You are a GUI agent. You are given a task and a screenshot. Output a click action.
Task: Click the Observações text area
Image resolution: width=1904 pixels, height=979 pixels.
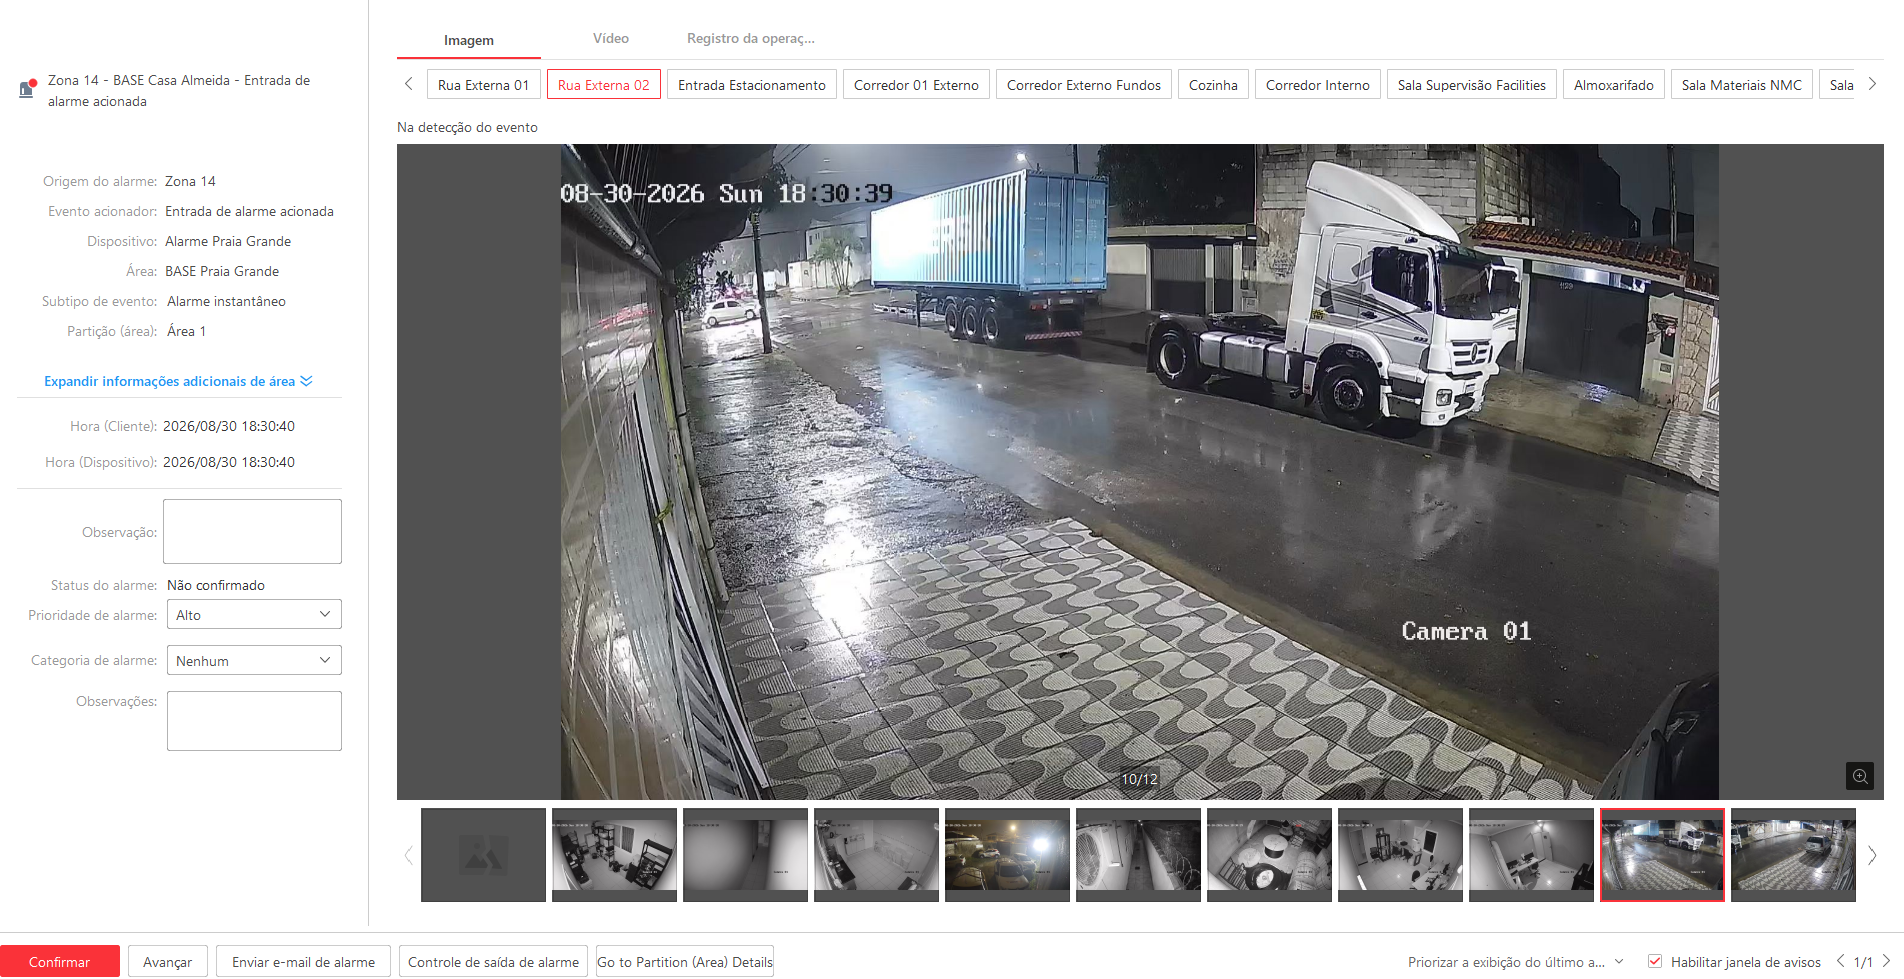click(x=254, y=720)
